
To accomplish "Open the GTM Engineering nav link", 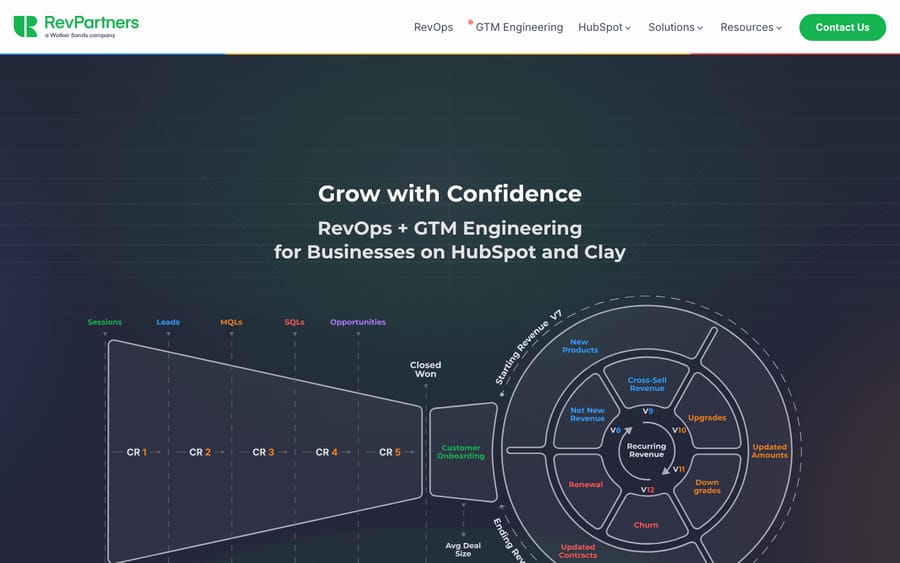I will [x=519, y=27].
